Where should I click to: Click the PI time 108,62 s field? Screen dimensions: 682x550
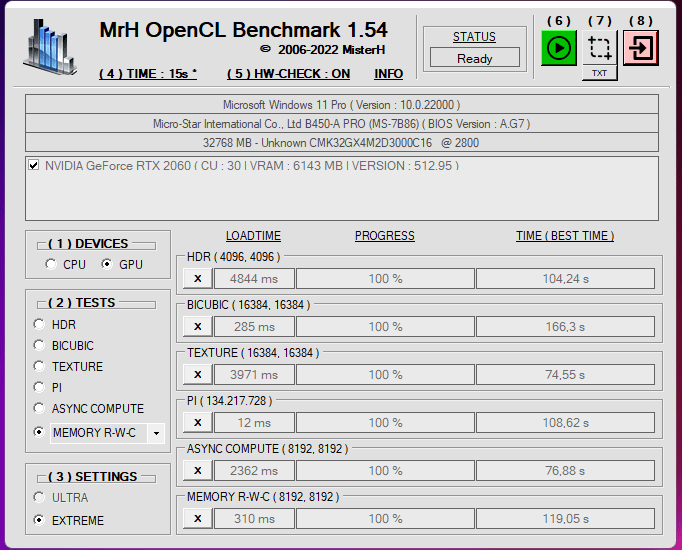point(565,423)
